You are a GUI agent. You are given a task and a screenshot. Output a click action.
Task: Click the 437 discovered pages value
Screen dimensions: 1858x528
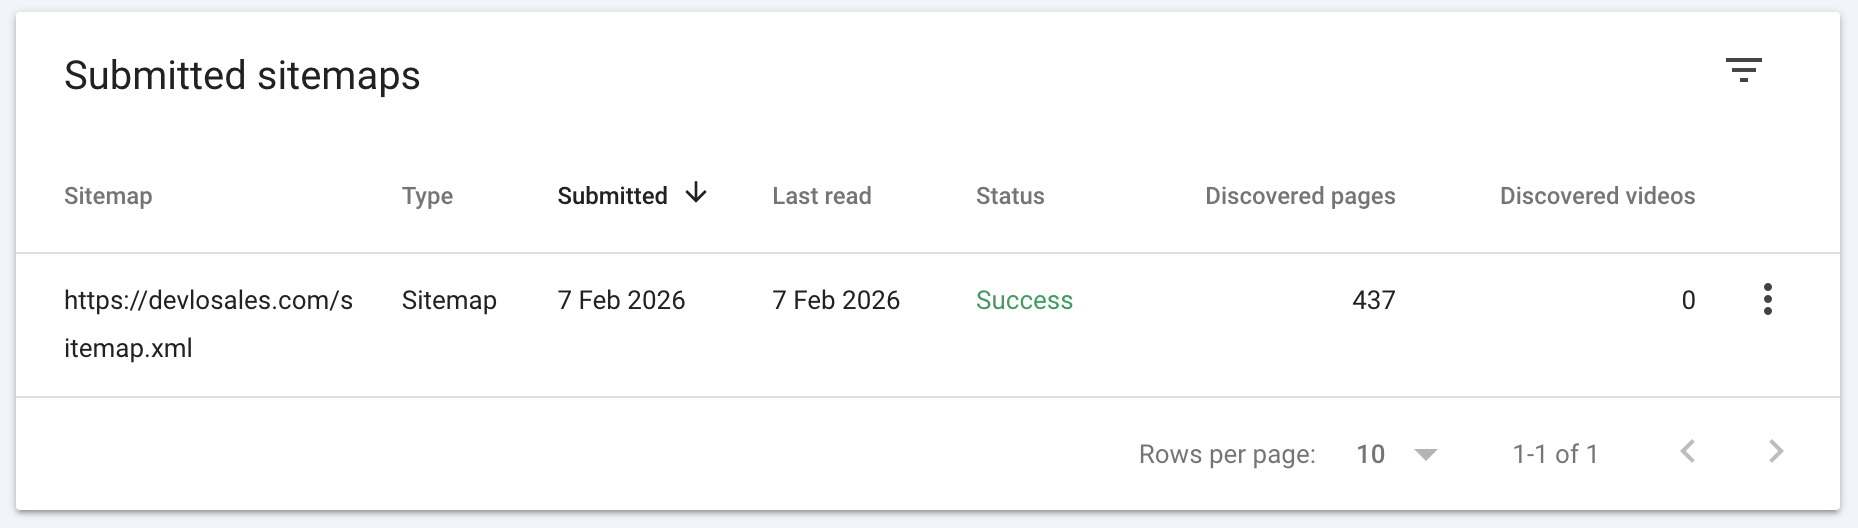[x=1373, y=301]
